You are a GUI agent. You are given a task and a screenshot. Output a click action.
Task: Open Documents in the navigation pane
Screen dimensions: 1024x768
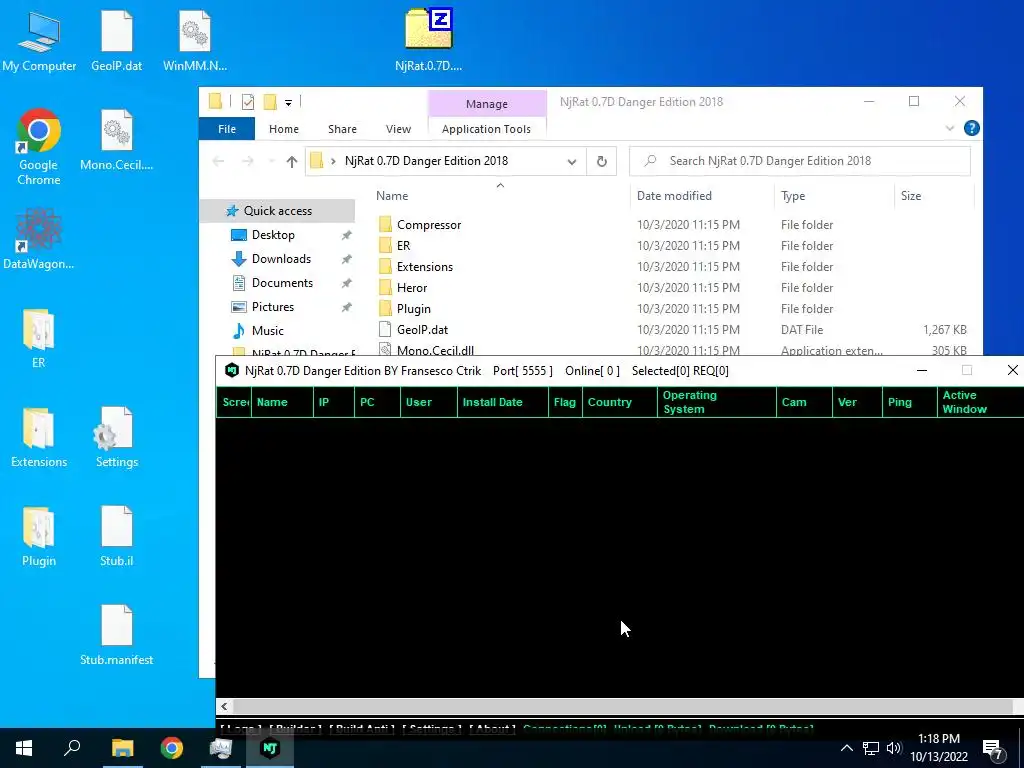coord(282,283)
